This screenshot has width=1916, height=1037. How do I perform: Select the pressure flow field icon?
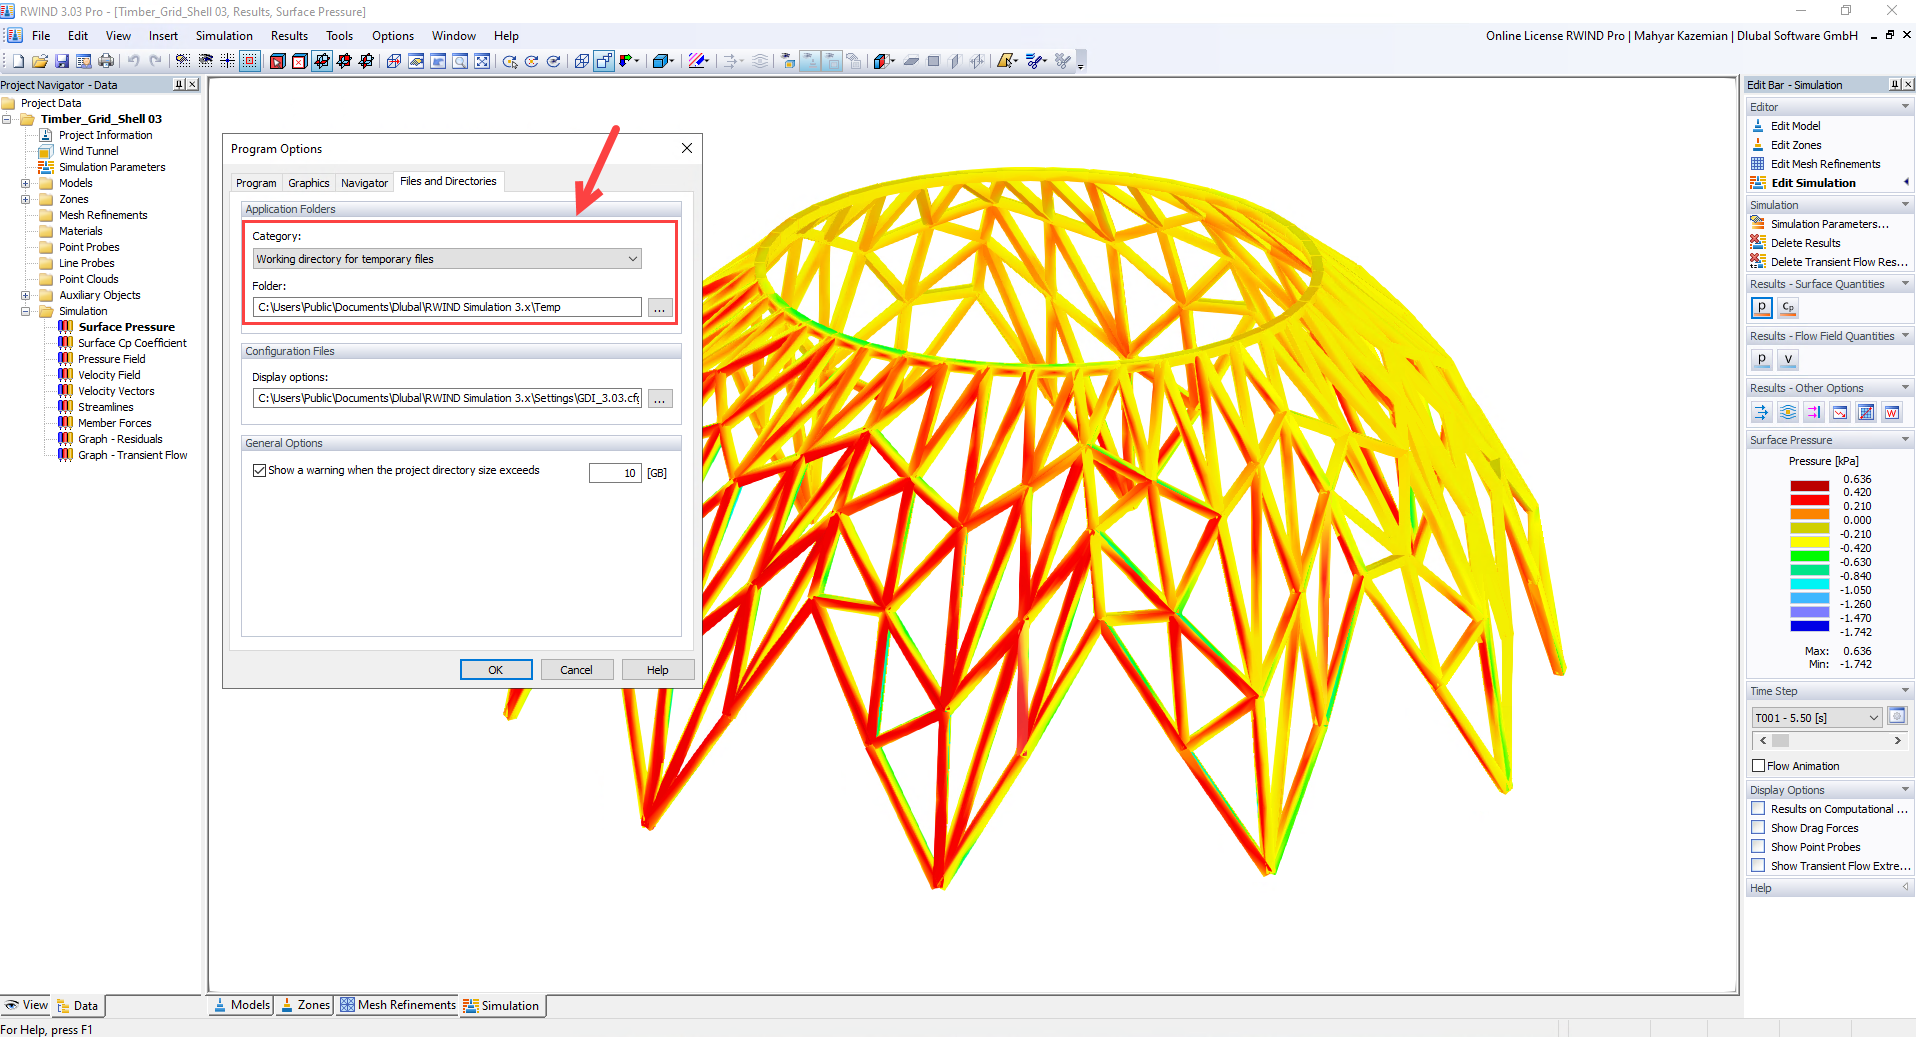[x=1761, y=359]
